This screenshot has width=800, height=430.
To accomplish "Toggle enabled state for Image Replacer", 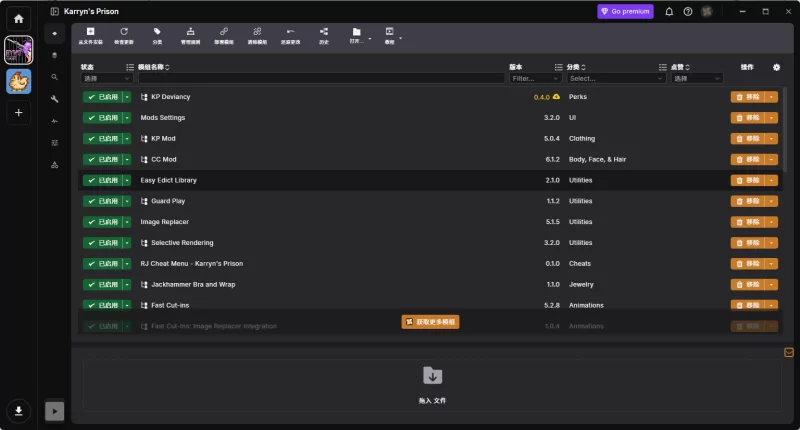I will 103,222.
